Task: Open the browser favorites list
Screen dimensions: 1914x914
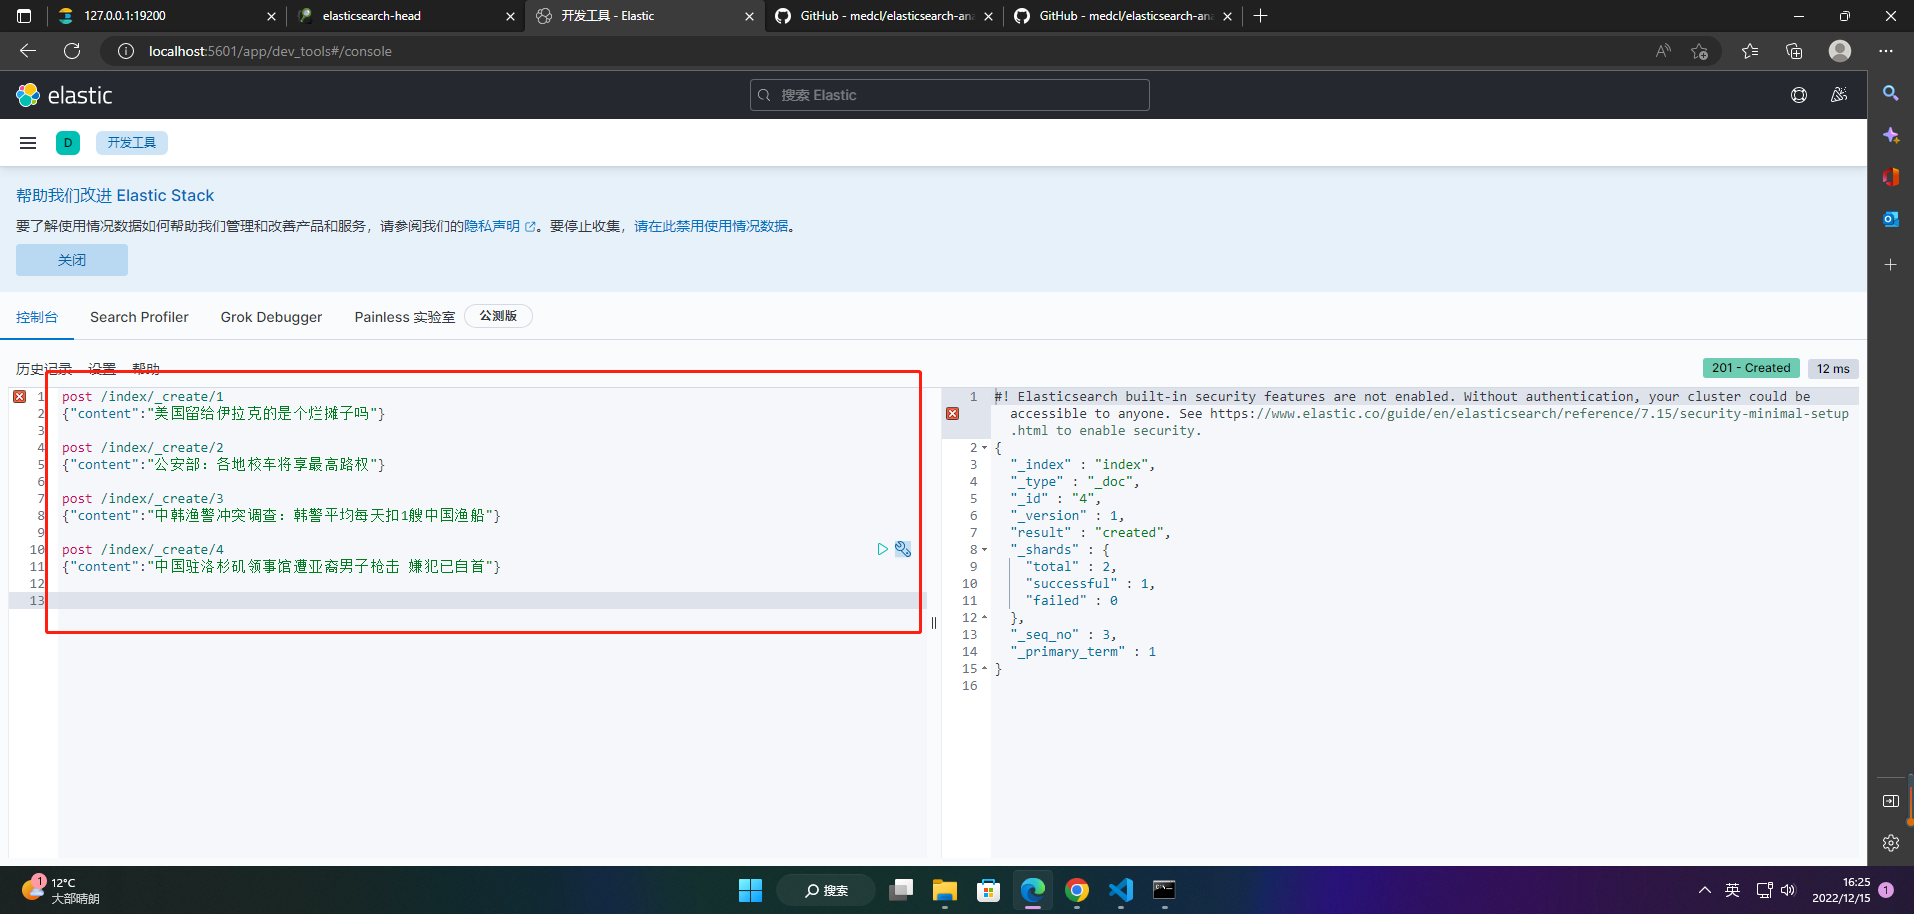Action: click(1750, 51)
